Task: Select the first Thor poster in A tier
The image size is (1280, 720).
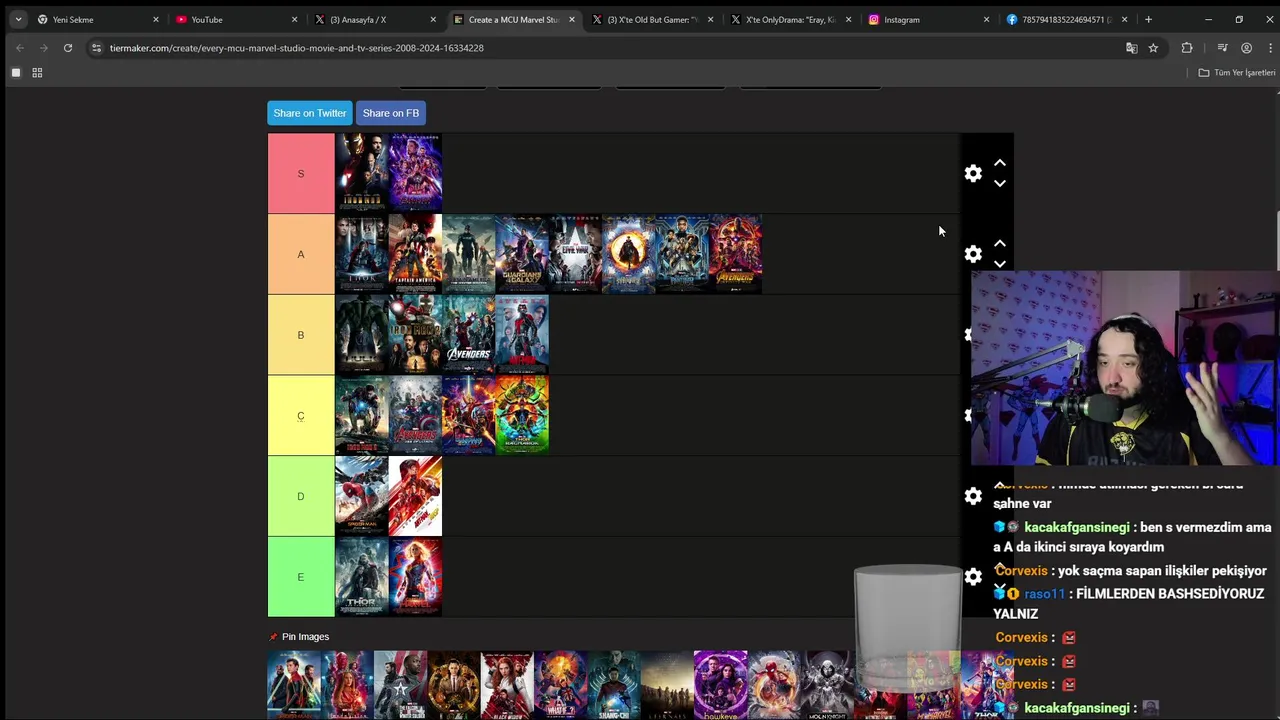Action: coord(362,254)
